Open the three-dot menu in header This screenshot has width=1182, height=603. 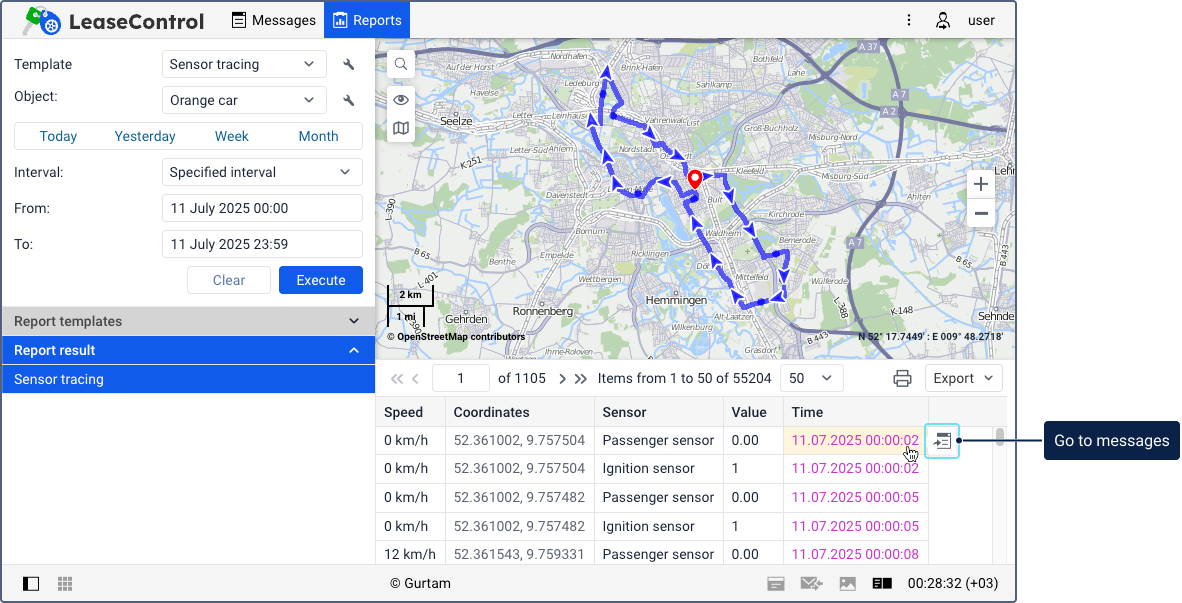[908, 20]
